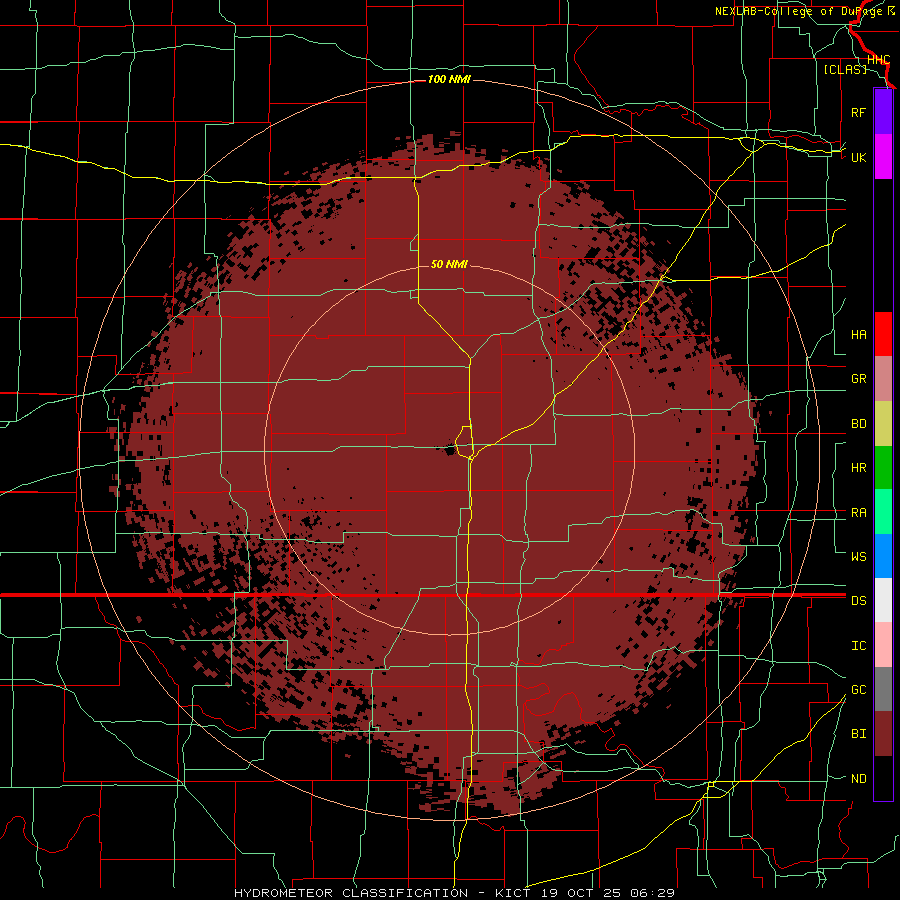
Task: Click the 50 NMI range ring label
Action: (449, 264)
